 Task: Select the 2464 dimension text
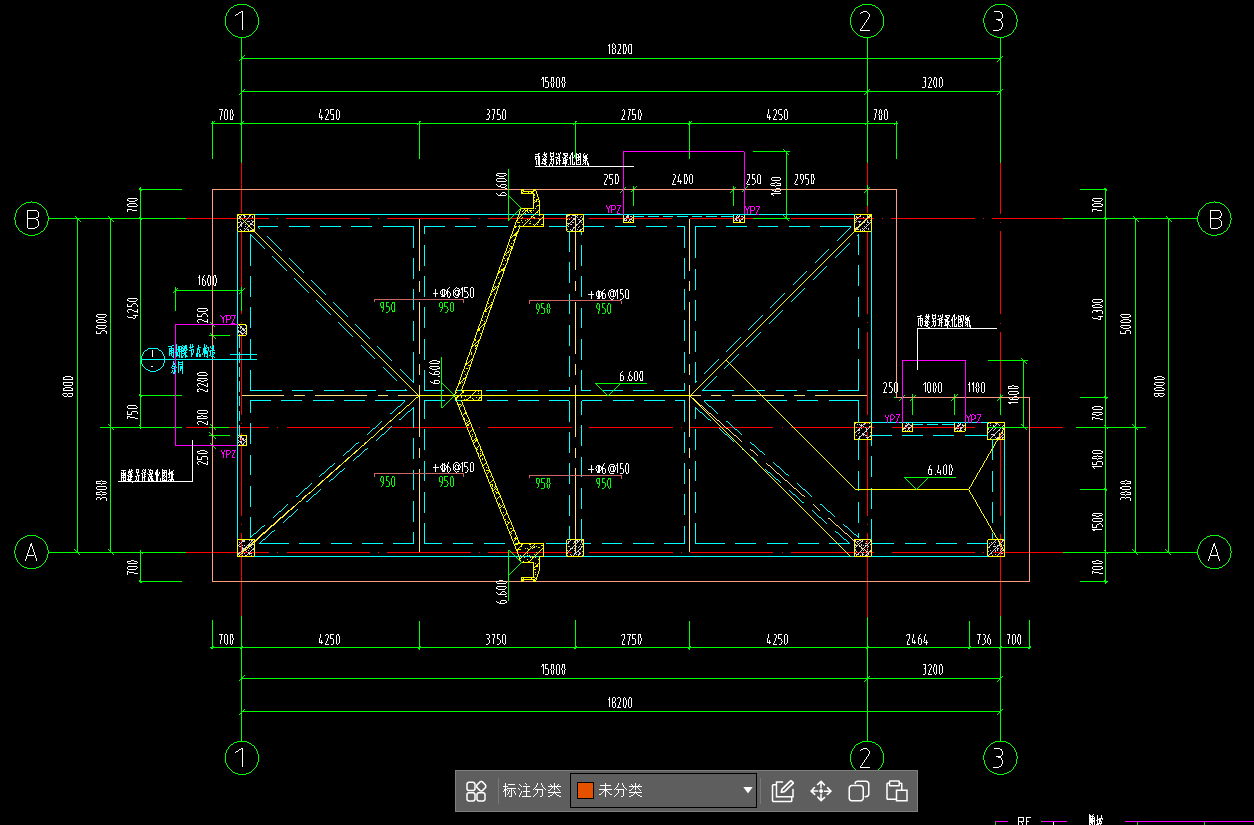pyautogui.click(x=915, y=639)
